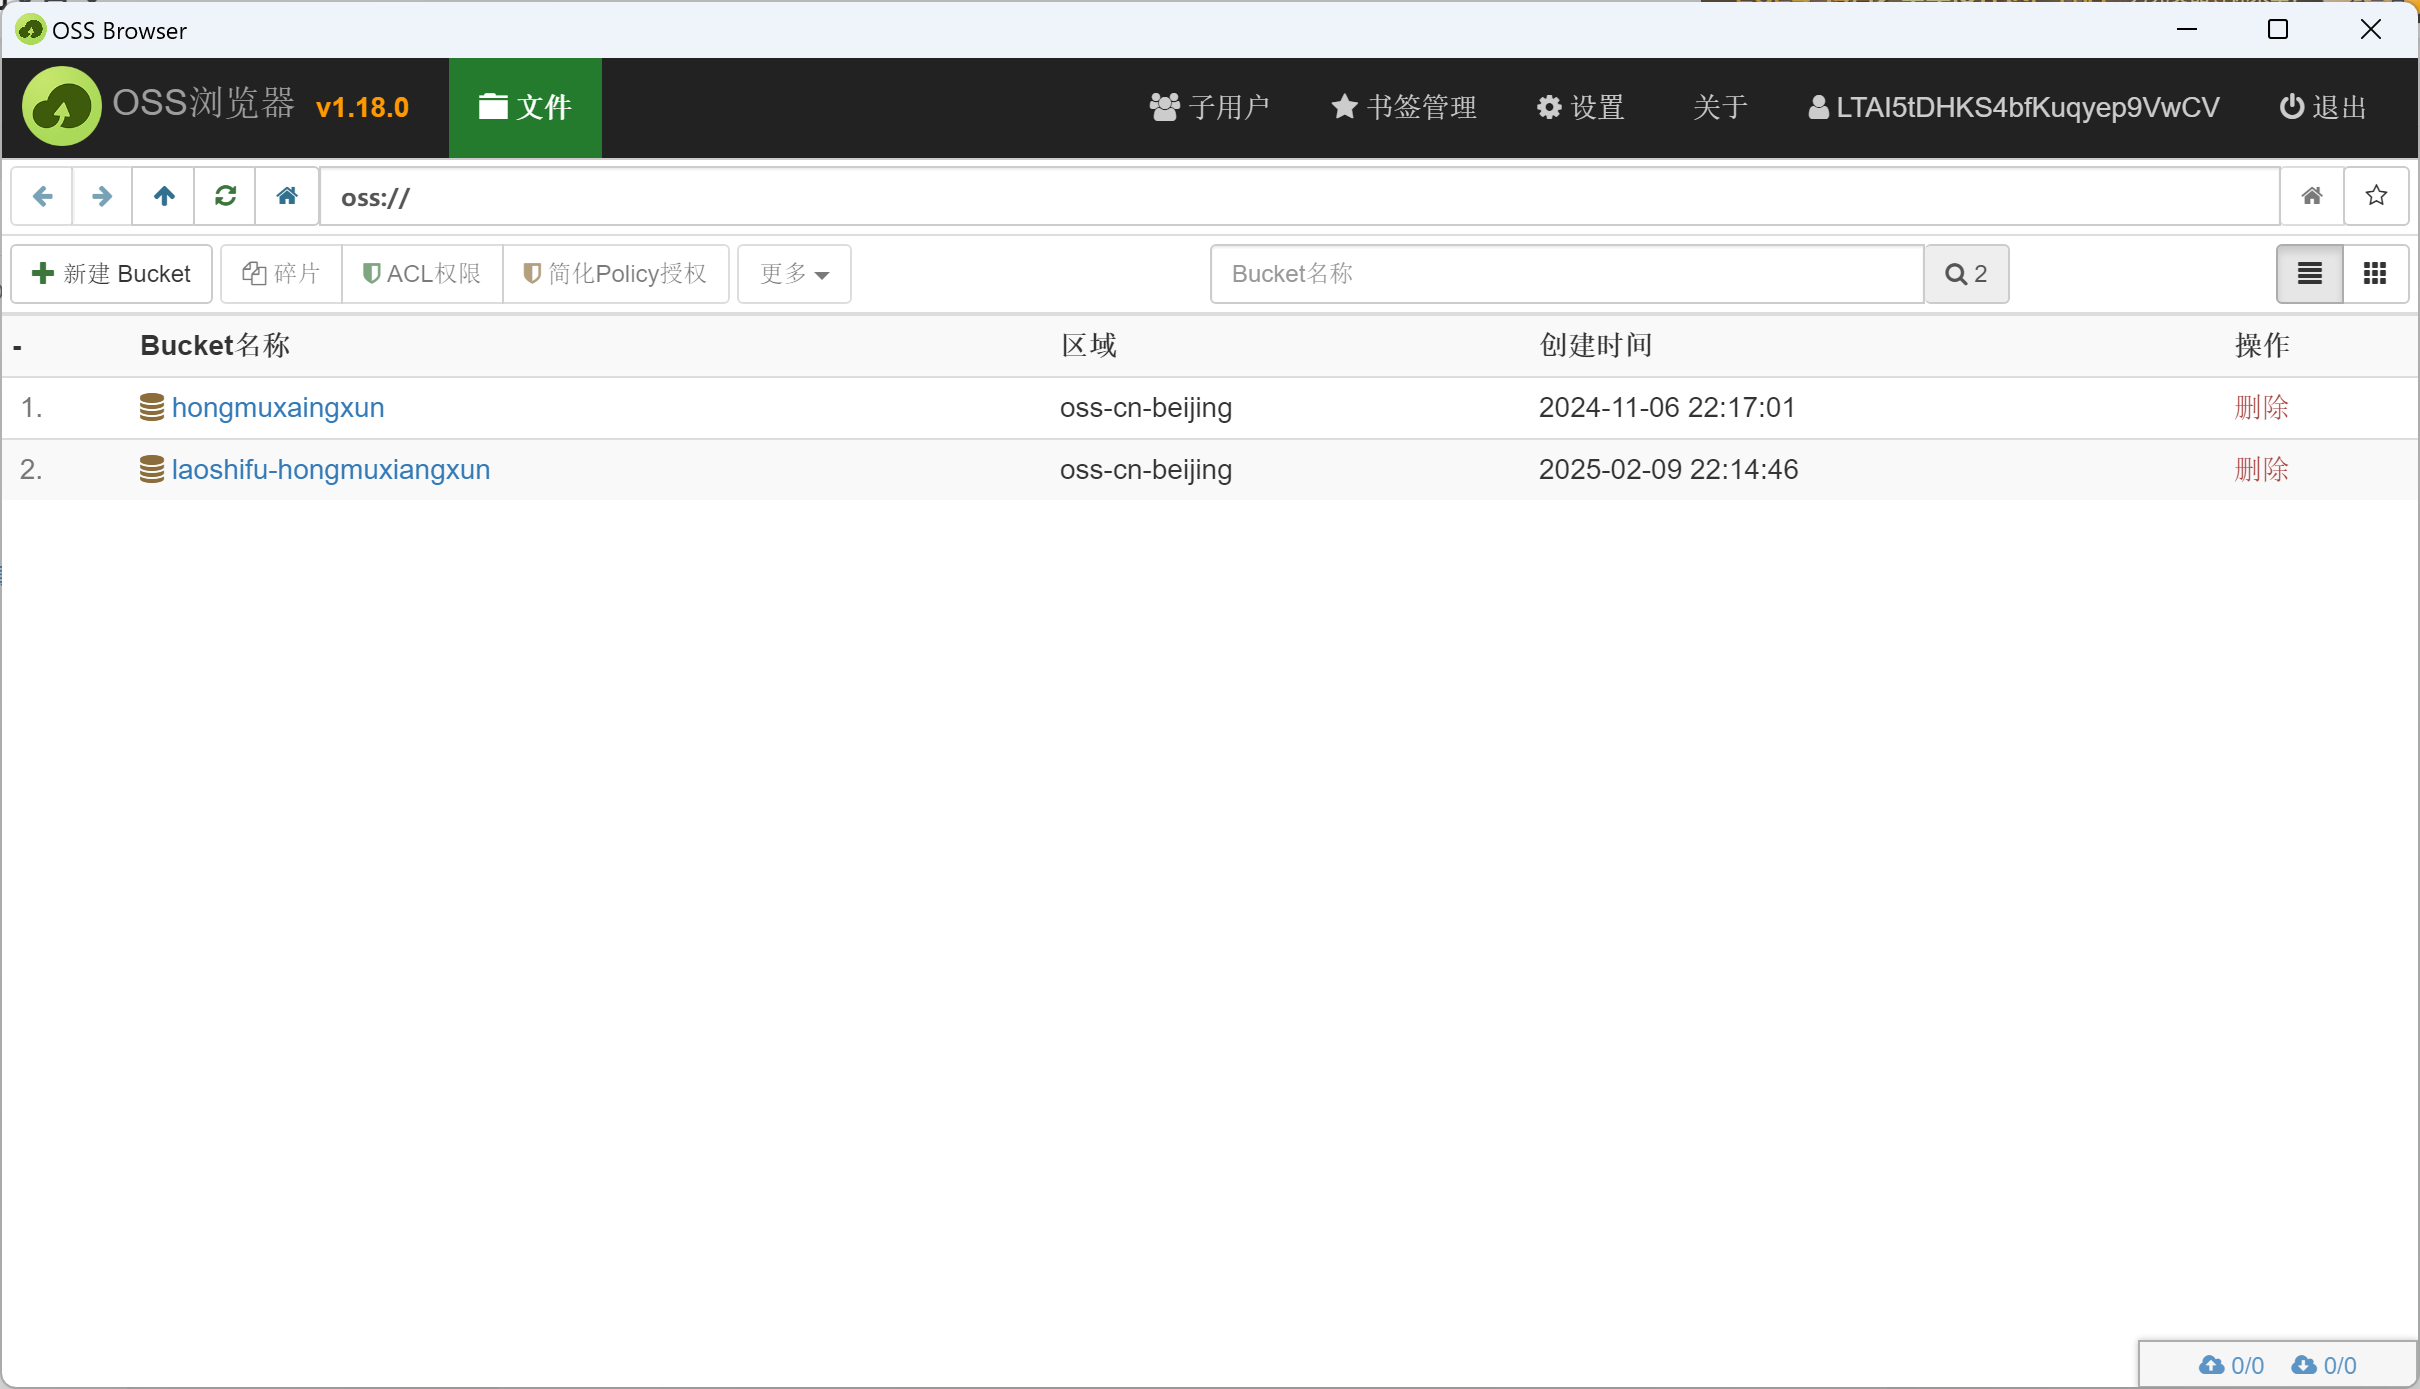The height and width of the screenshot is (1389, 2420).
Task: Delete the laoshifu-hongmuxiangxun bucket
Action: pyautogui.click(x=2261, y=470)
